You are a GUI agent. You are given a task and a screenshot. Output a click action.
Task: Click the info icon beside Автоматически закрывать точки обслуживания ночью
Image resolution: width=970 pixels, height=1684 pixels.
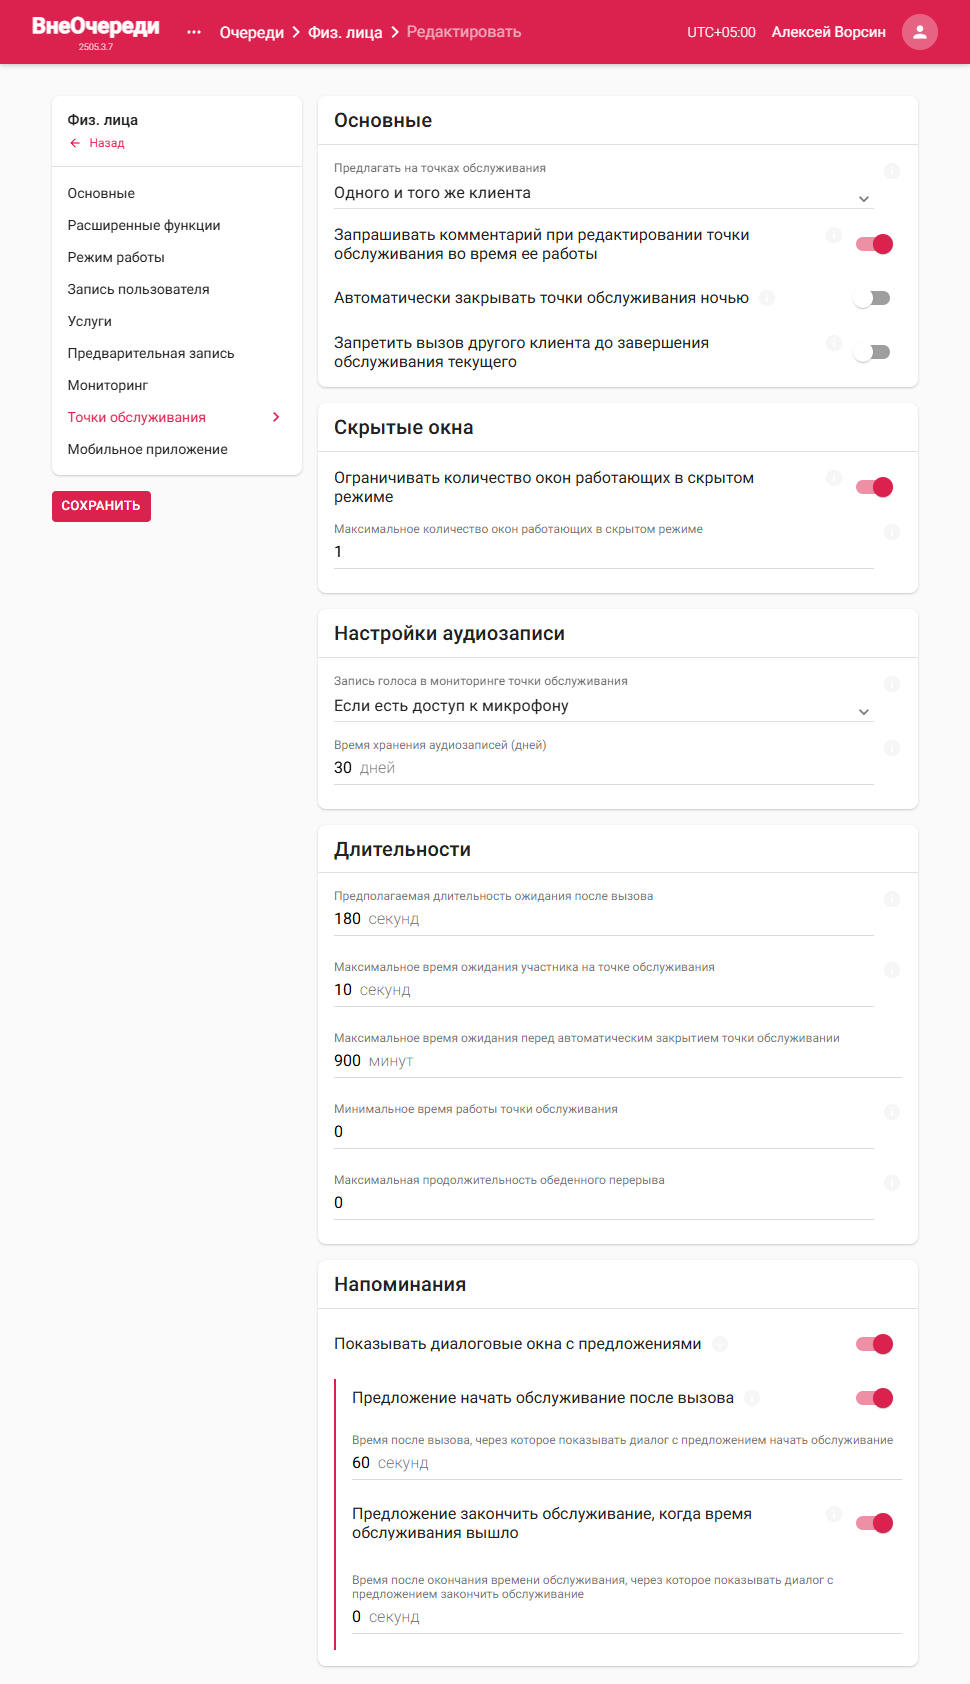(767, 298)
